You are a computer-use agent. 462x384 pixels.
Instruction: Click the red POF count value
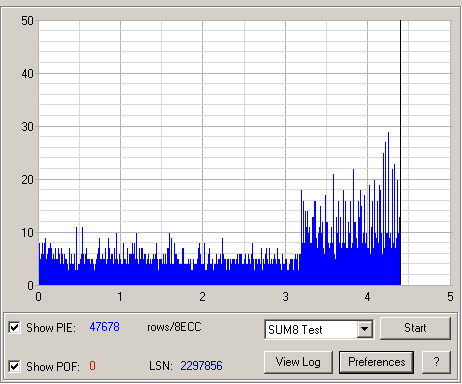92,366
